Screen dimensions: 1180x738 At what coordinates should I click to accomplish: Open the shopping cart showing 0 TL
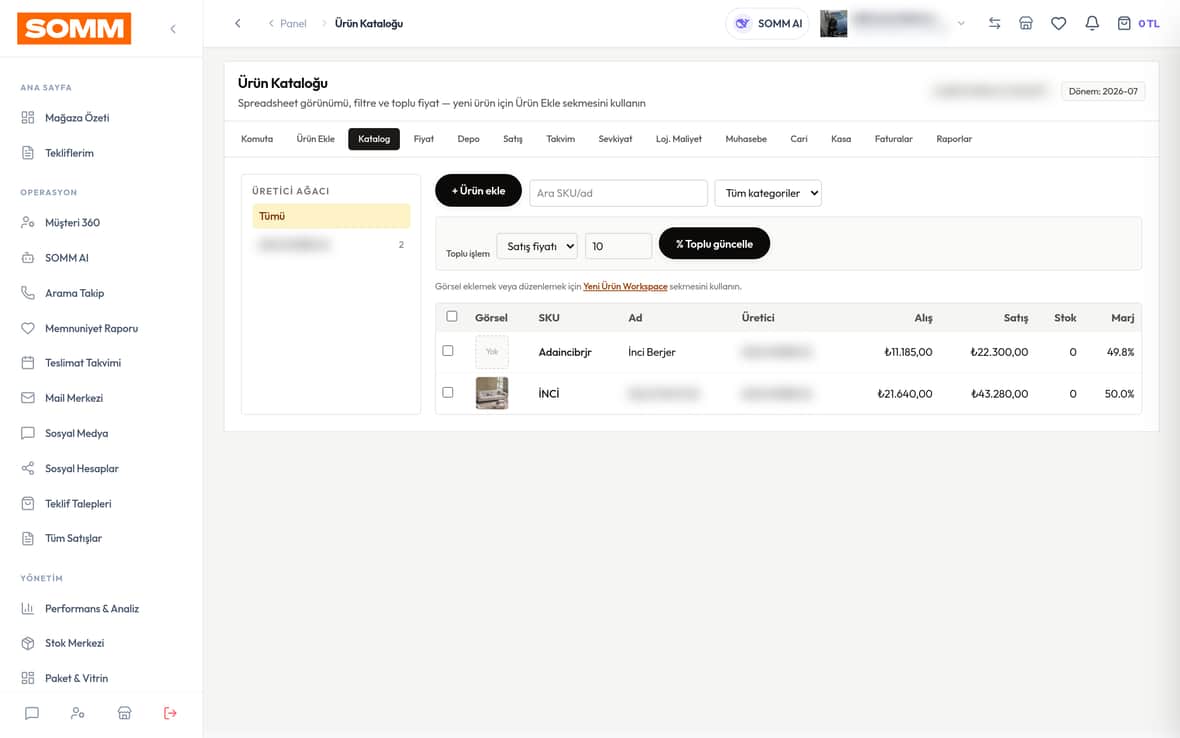(1138, 23)
